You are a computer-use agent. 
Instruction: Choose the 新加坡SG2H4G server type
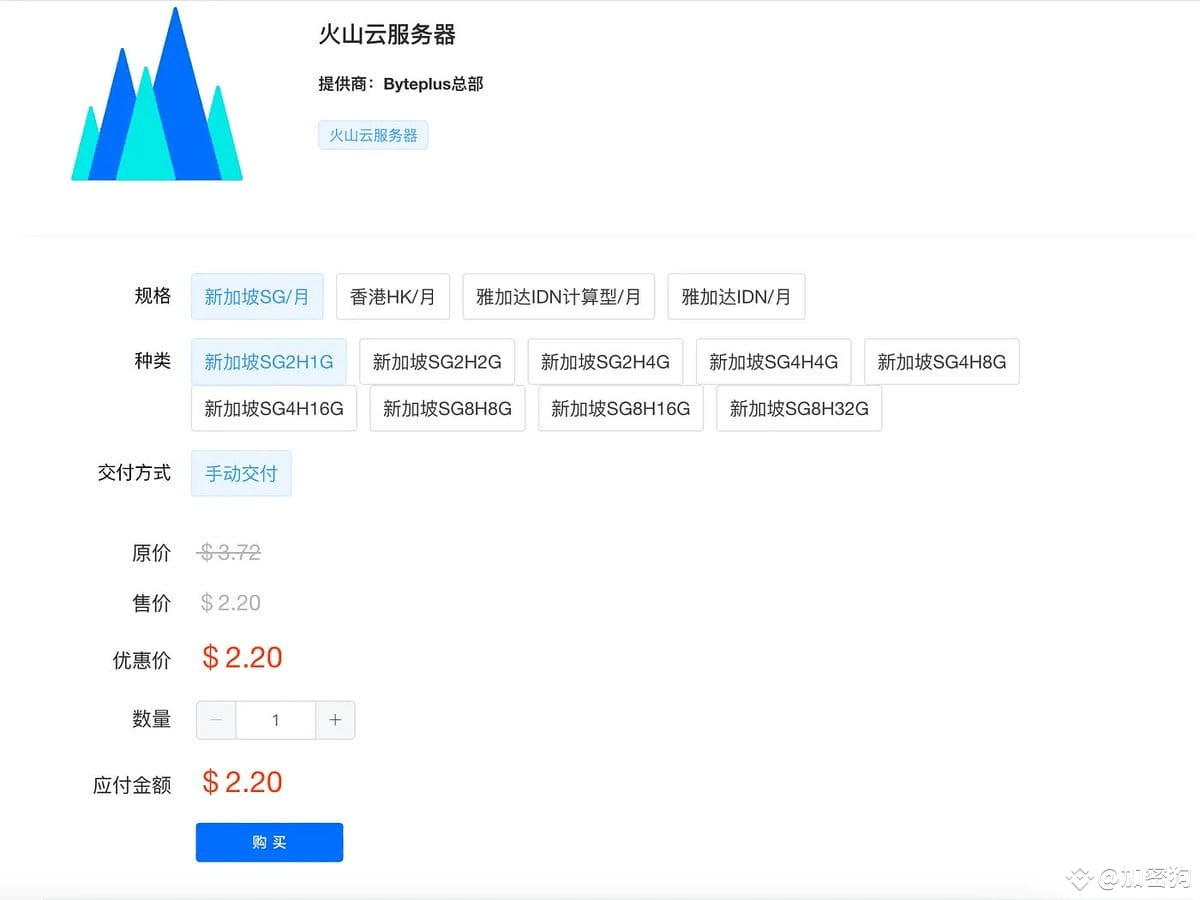pyautogui.click(x=605, y=361)
